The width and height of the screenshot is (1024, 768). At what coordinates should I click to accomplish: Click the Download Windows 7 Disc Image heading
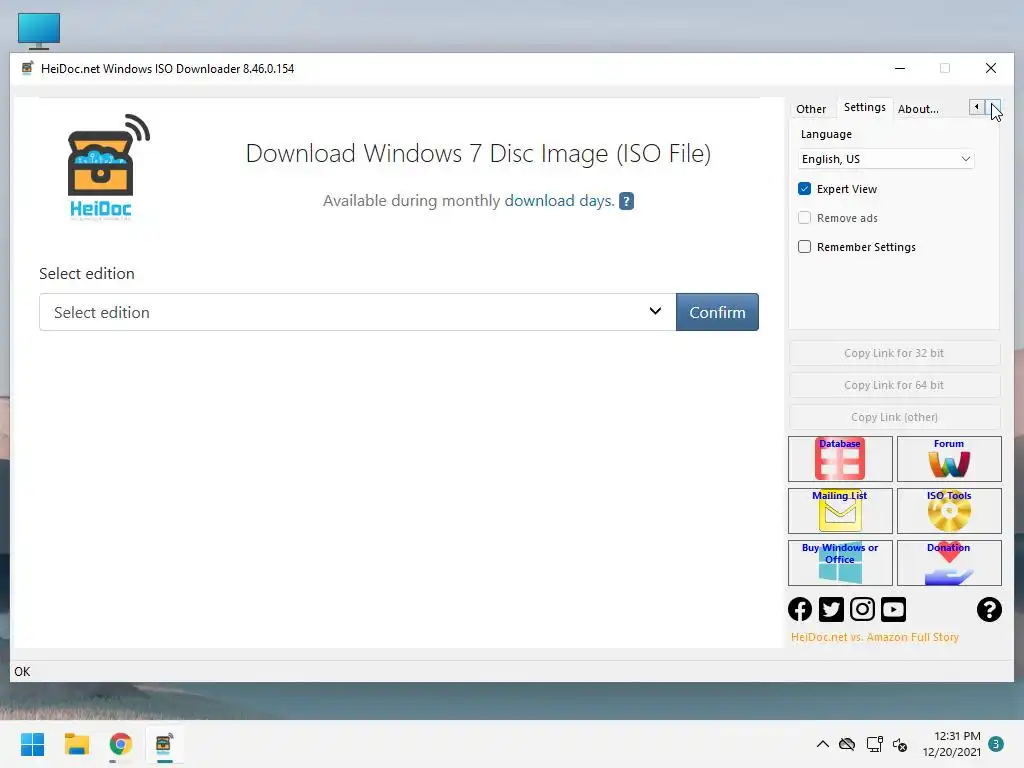point(478,153)
